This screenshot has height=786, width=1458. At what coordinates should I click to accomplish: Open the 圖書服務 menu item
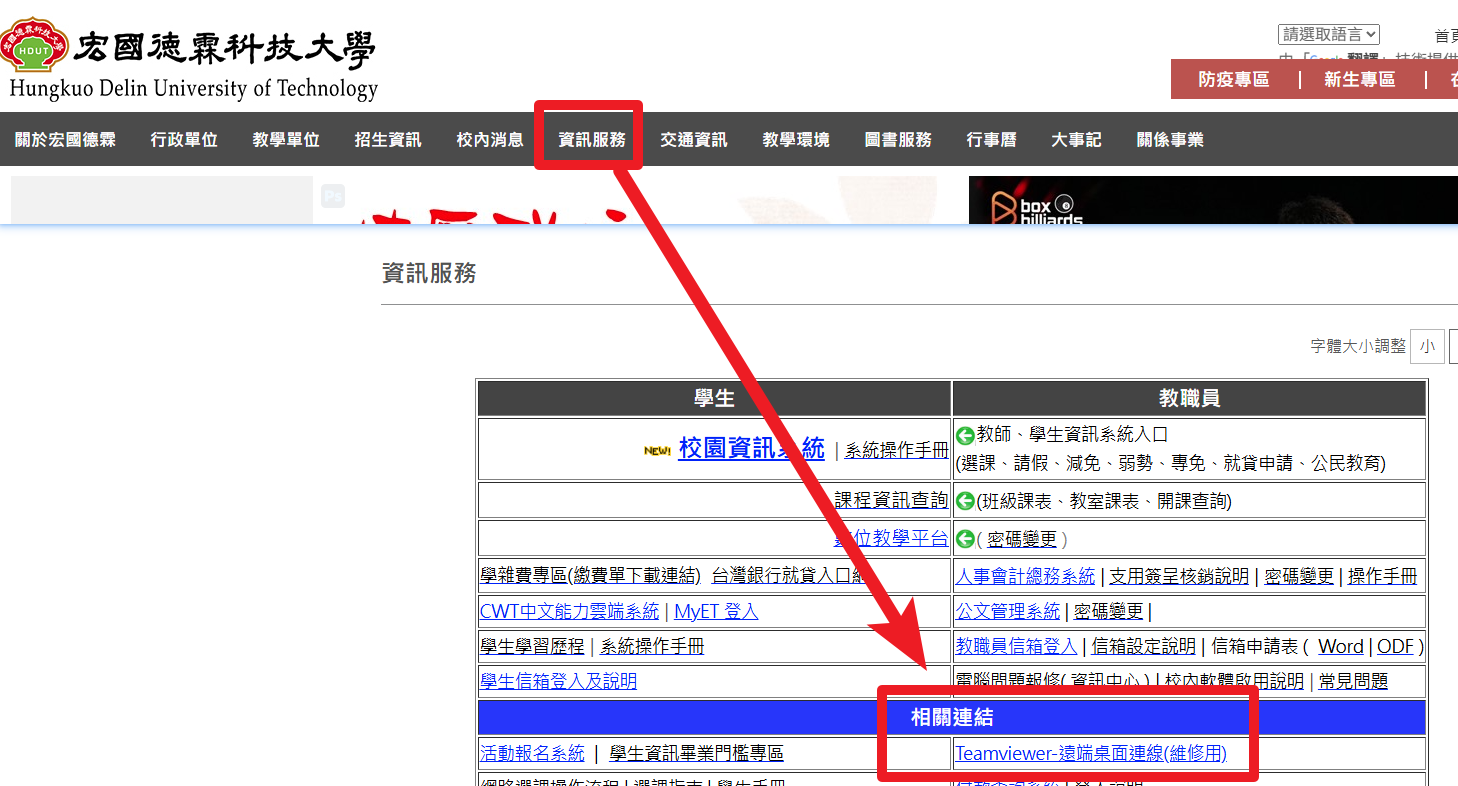898,140
